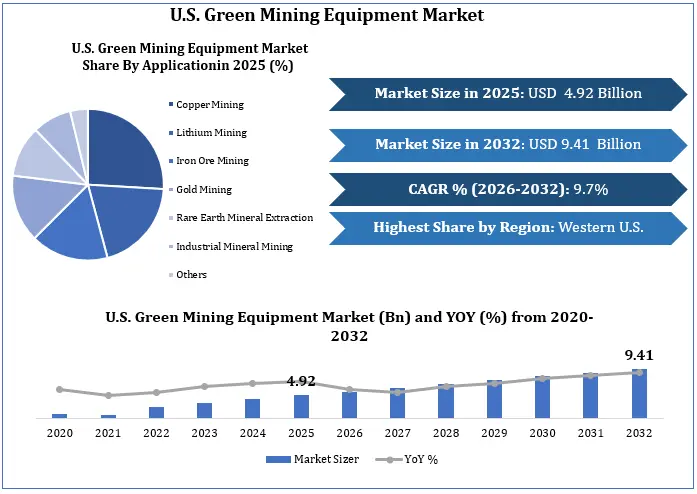Image resolution: width=697 pixels, height=494 pixels.
Task: Click the Copper Mining legend color square
Action: point(171,104)
